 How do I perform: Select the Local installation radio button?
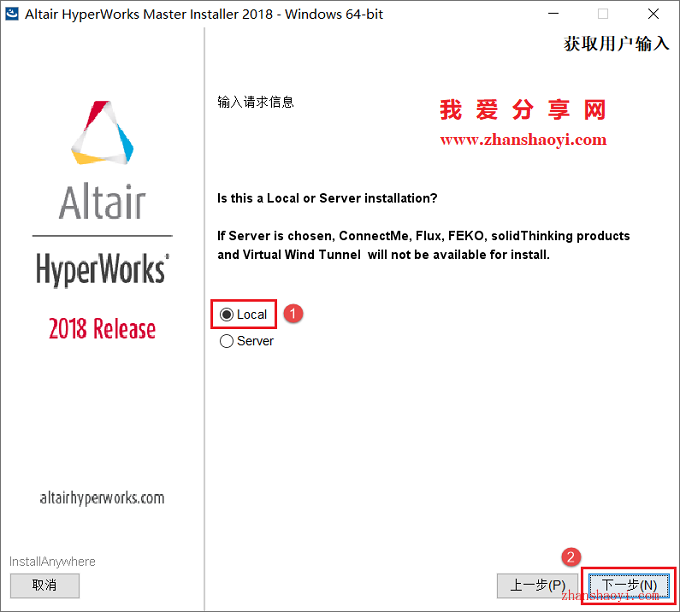(x=226, y=314)
